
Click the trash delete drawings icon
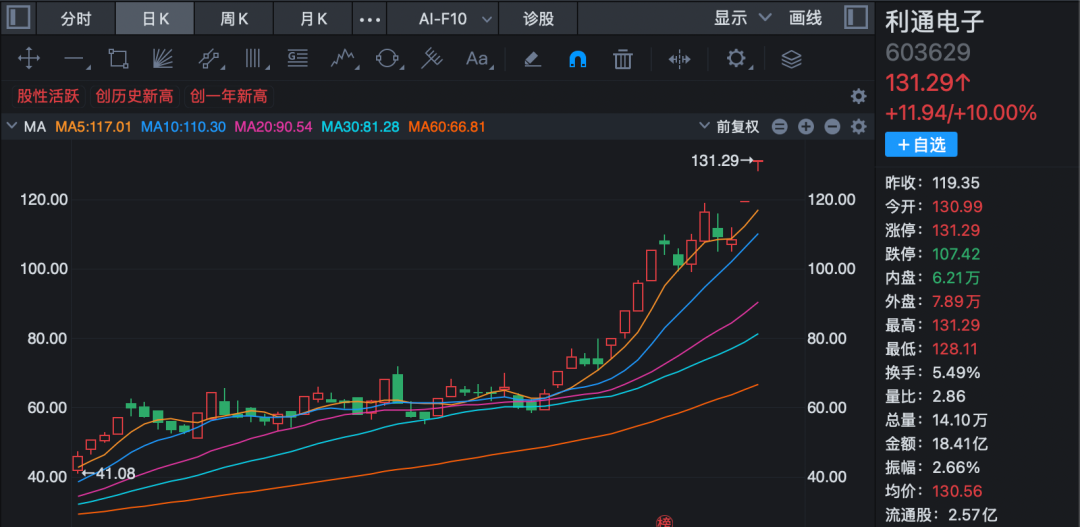[623, 59]
